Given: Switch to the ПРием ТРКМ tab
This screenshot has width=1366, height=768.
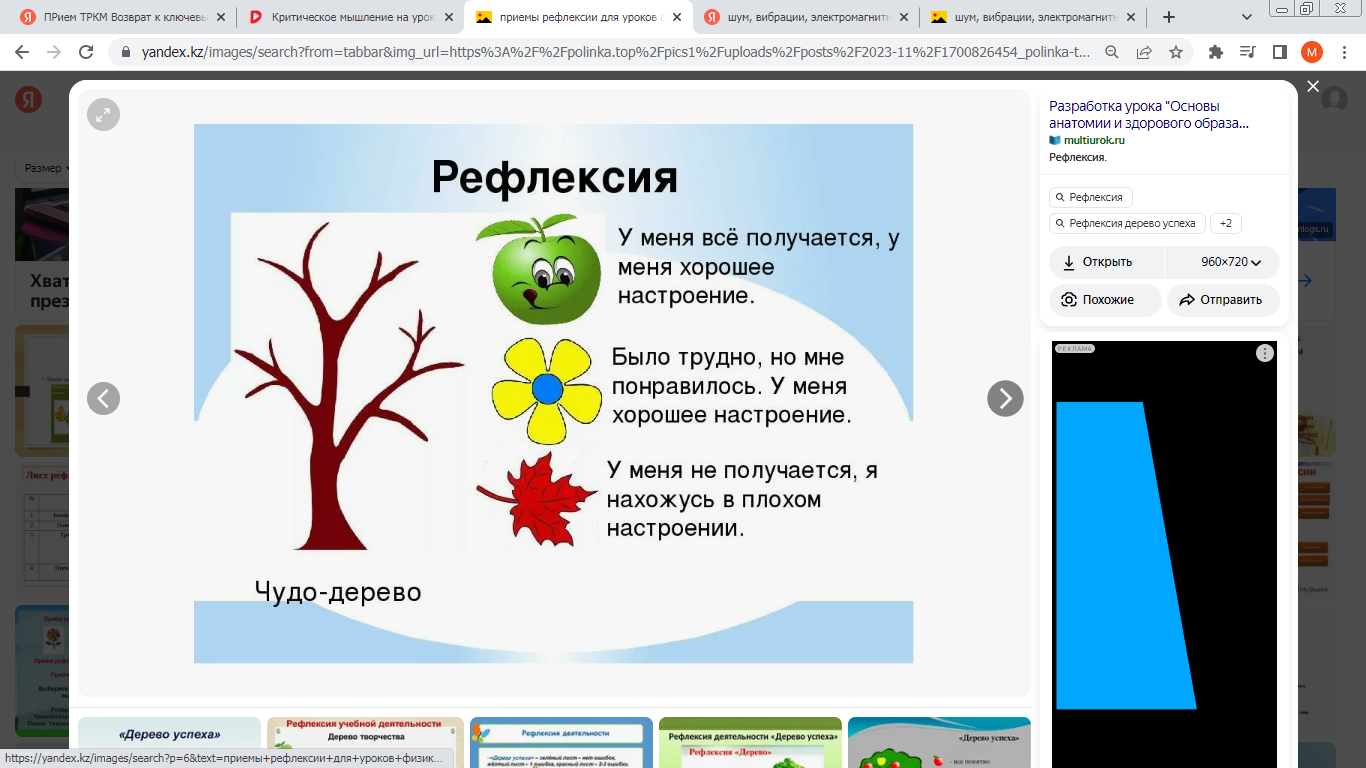Looking at the screenshot, I should click(123, 17).
